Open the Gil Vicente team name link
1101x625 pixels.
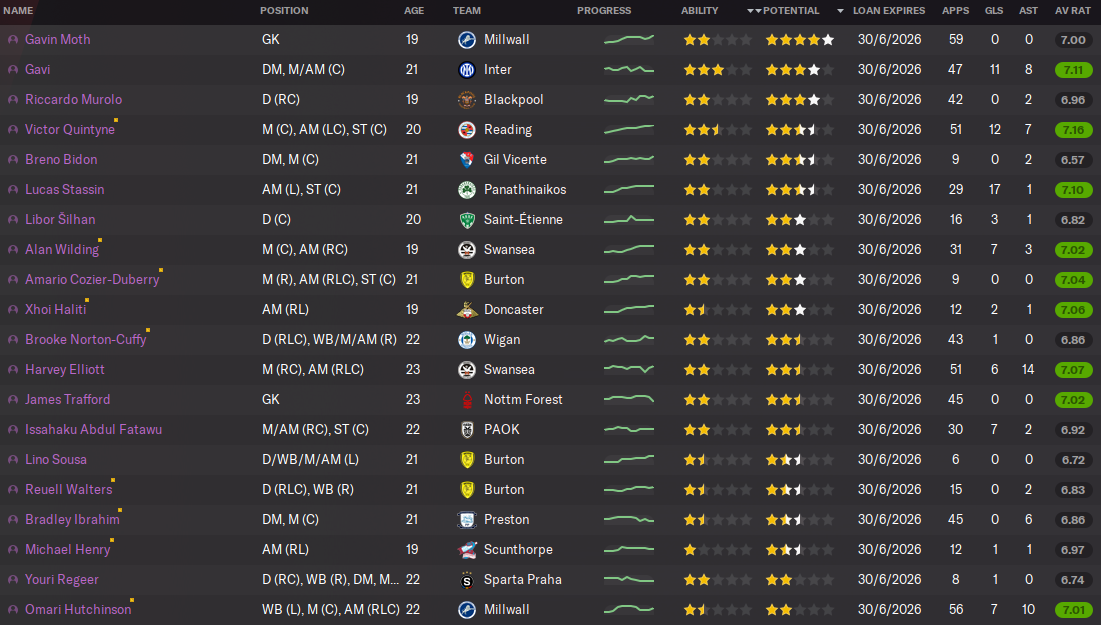tap(517, 160)
